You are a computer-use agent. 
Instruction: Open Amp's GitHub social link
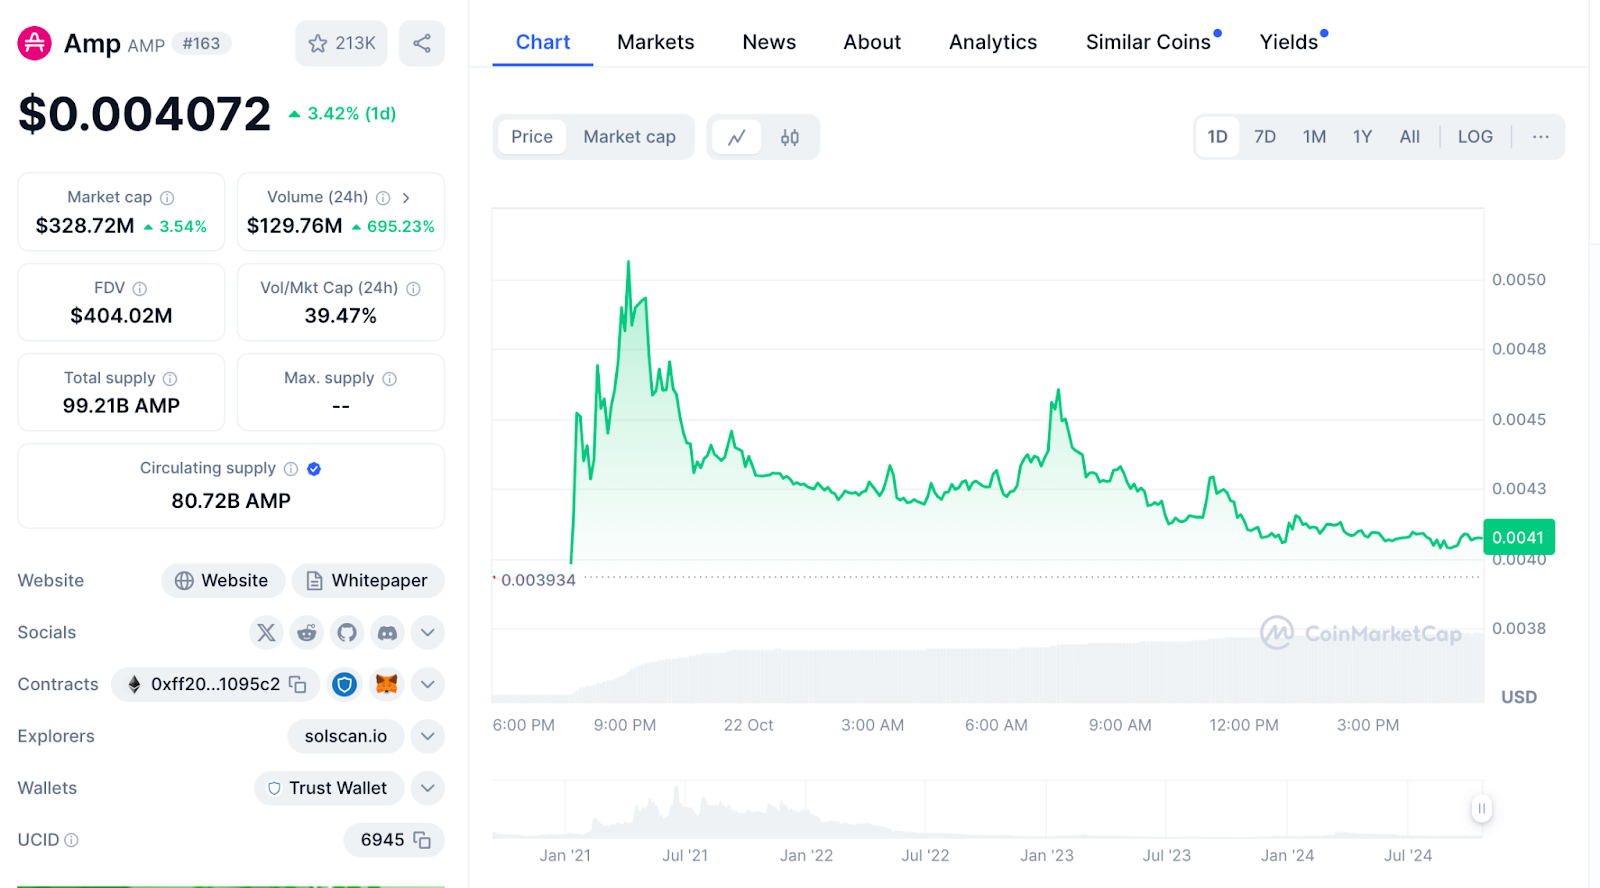[x=347, y=632]
